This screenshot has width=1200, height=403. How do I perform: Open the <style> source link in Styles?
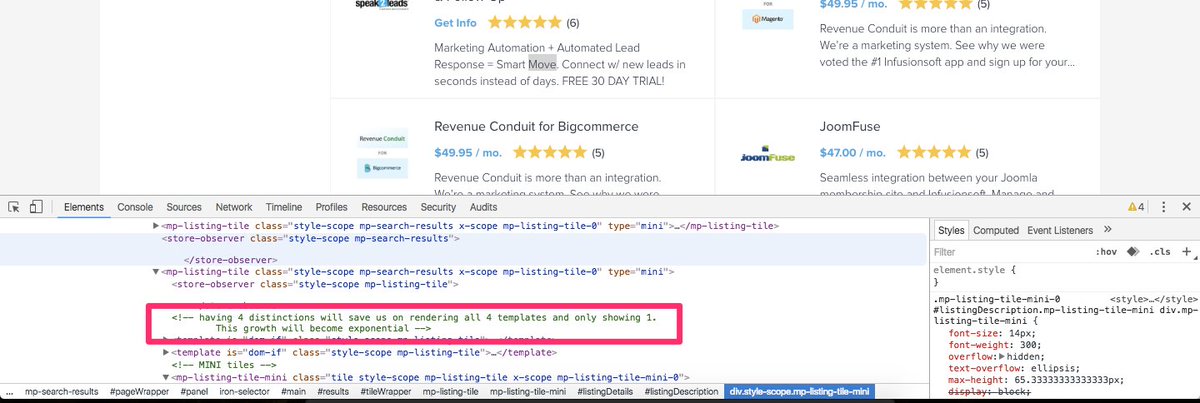click(x=1153, y=298)
